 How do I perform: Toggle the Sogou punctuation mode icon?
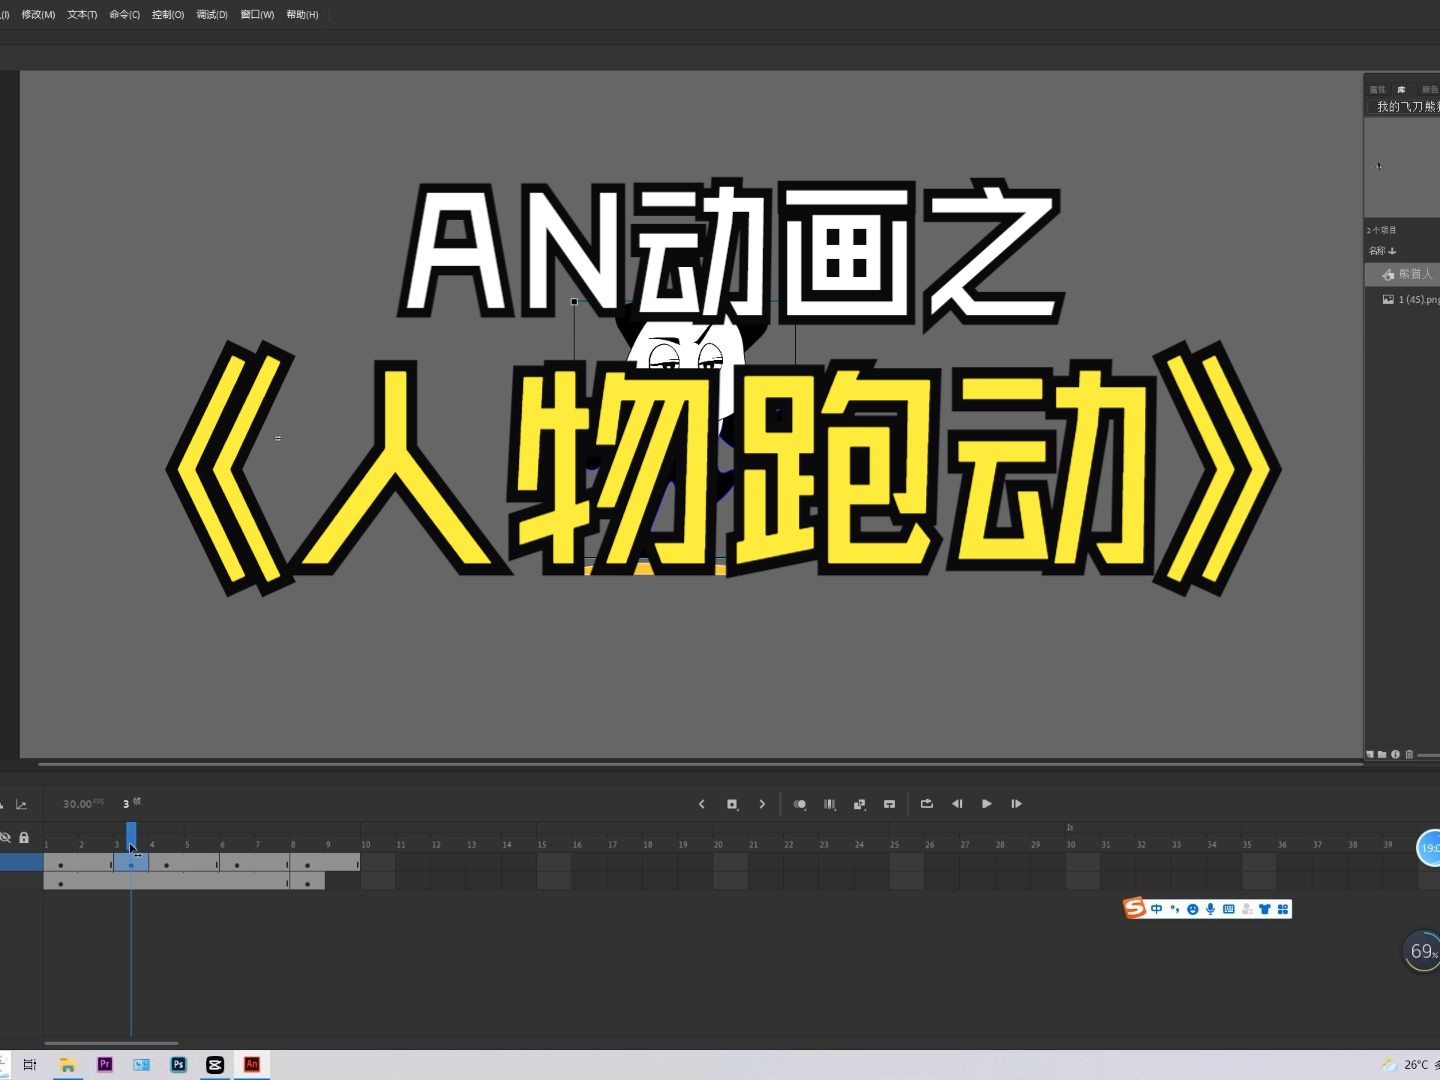(1175, 909)
